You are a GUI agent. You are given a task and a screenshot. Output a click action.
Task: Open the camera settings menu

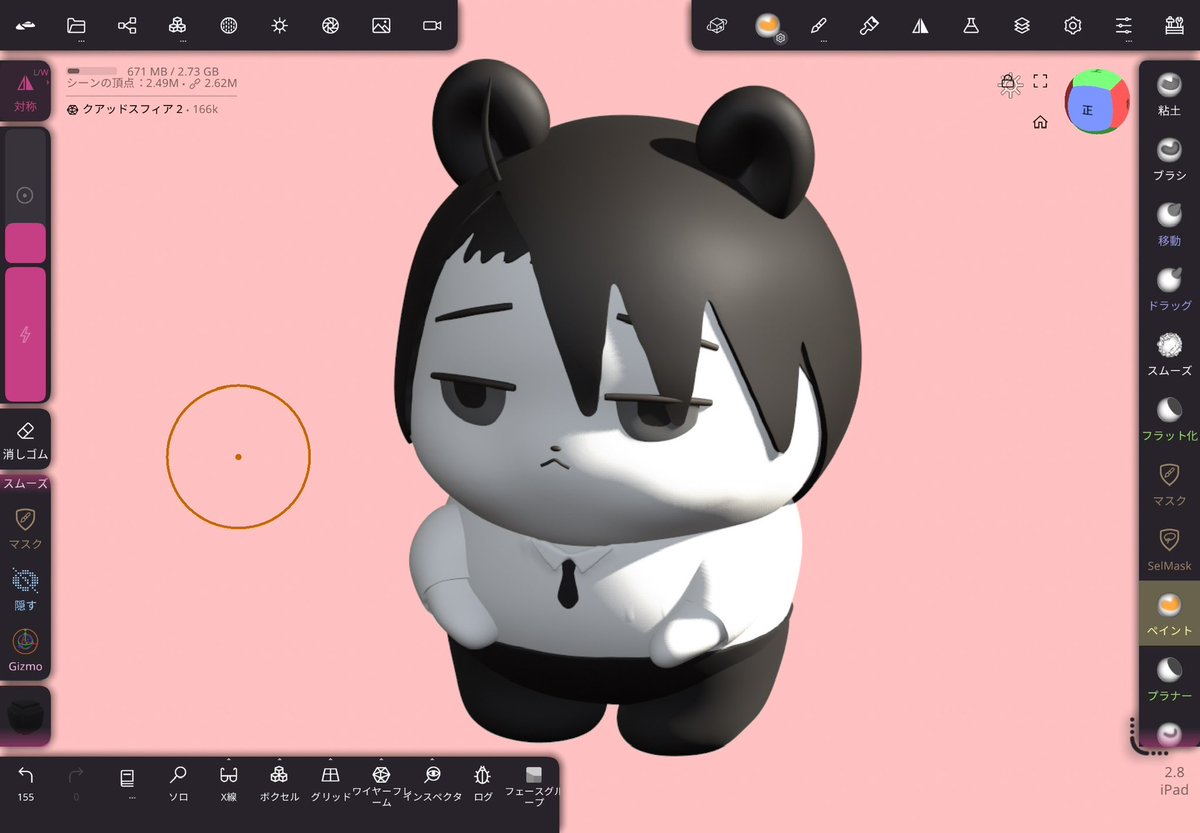432,25
